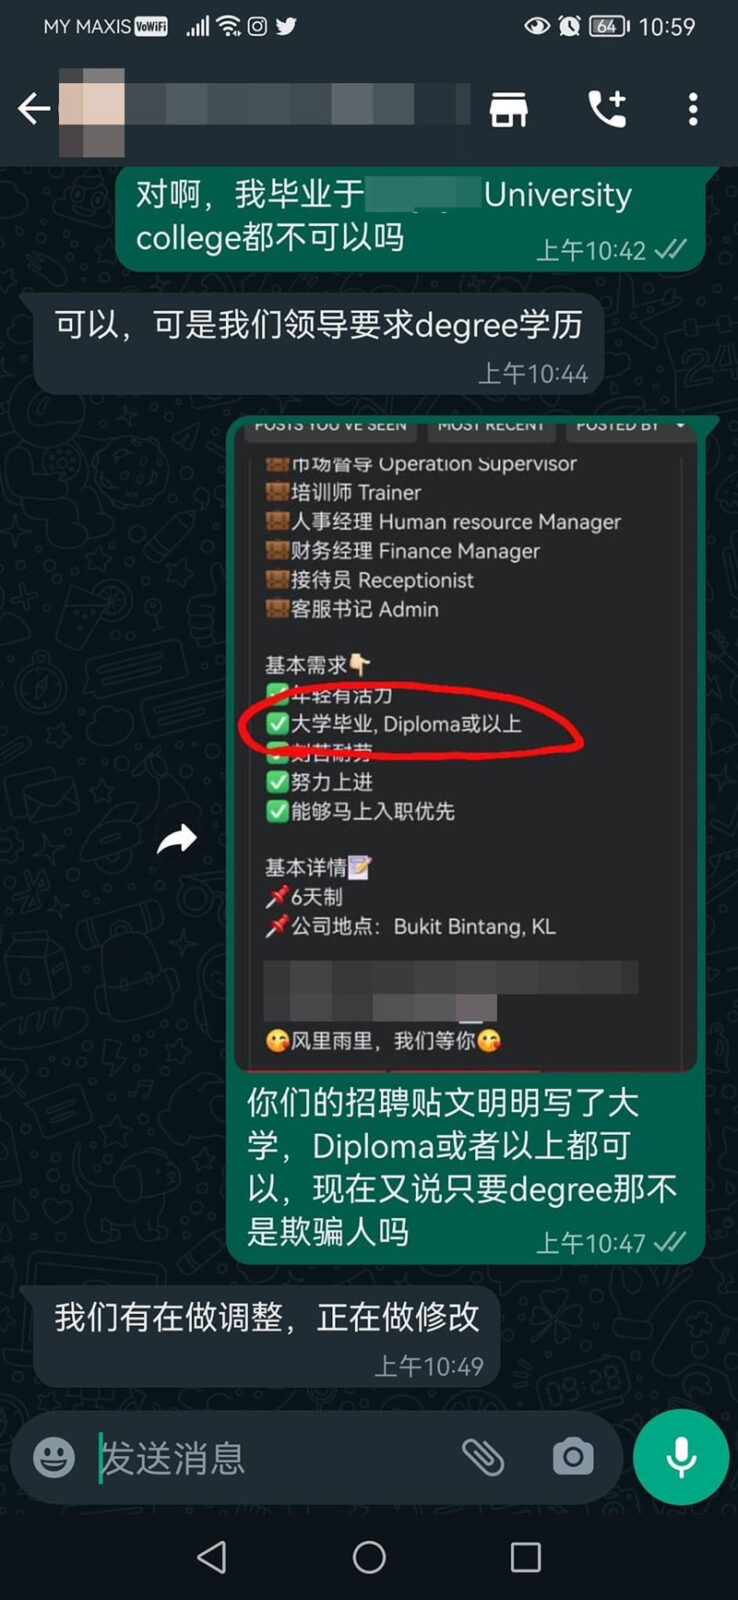Tap the microphone voice message button
Screen dimensions: 738x1600
tap(681, 1457)
